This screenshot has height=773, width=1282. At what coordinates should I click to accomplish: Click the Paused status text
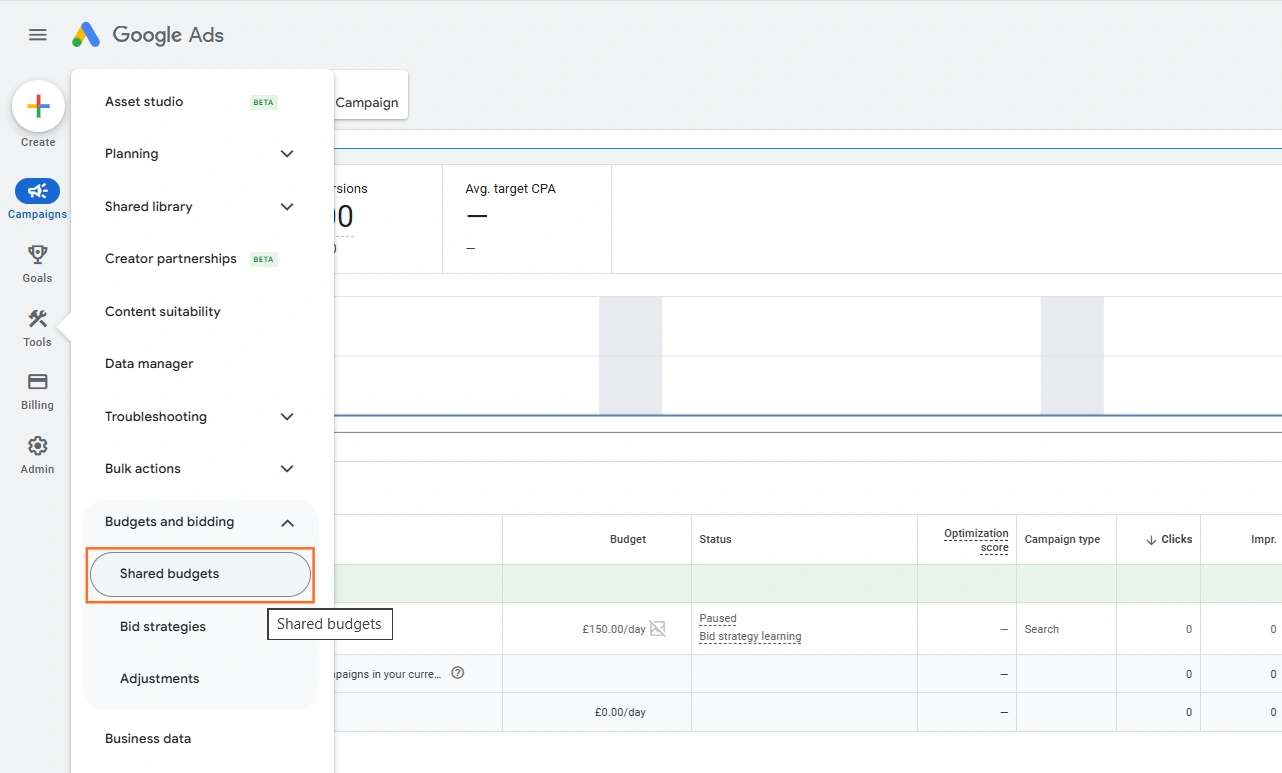[718, 619]
